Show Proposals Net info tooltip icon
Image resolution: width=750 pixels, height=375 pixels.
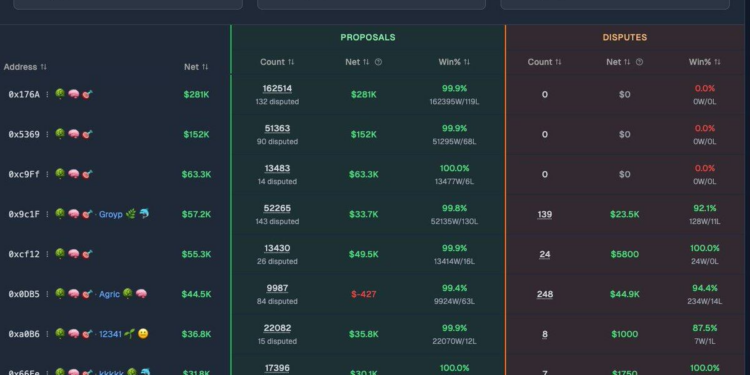tap(378, 62)
